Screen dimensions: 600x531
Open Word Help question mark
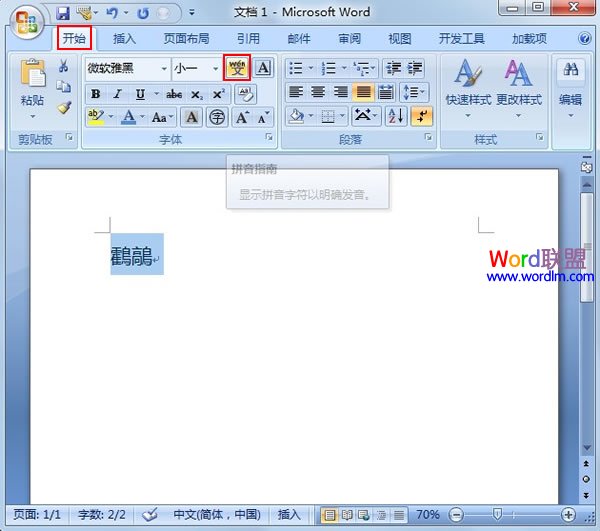[x=584, y=38]
